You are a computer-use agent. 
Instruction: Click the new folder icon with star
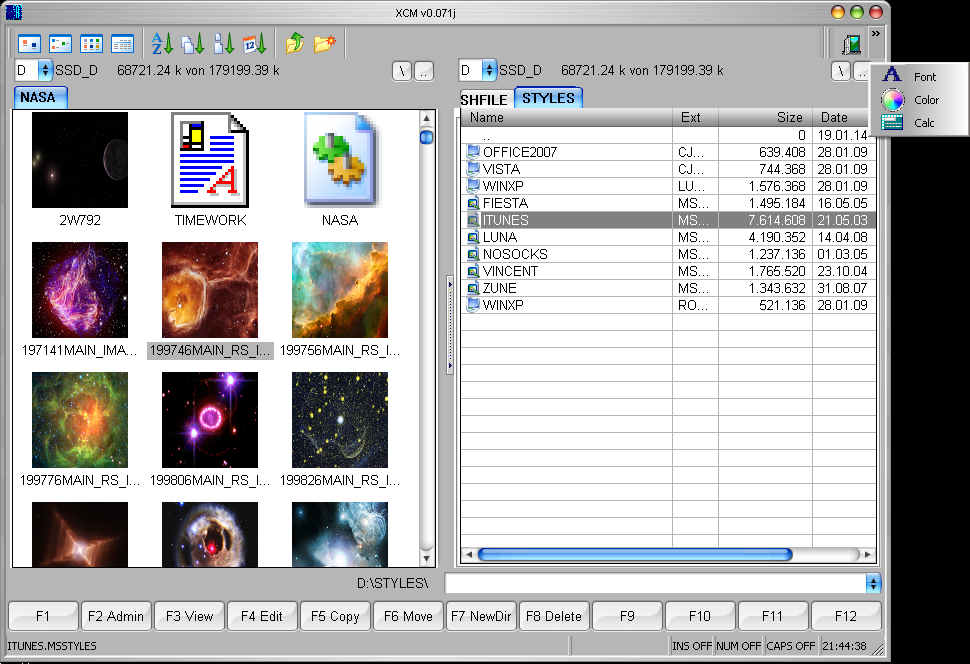(x=325, y=44)
